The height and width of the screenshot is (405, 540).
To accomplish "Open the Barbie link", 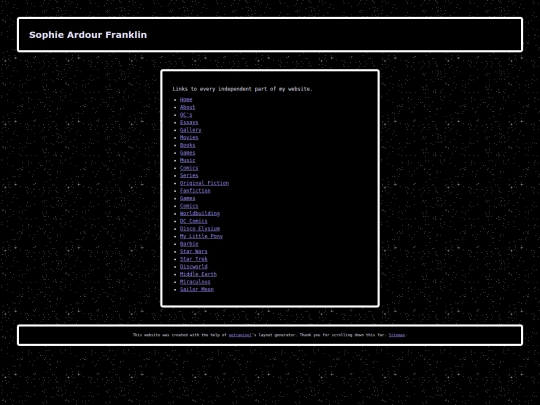I will 189,244.
